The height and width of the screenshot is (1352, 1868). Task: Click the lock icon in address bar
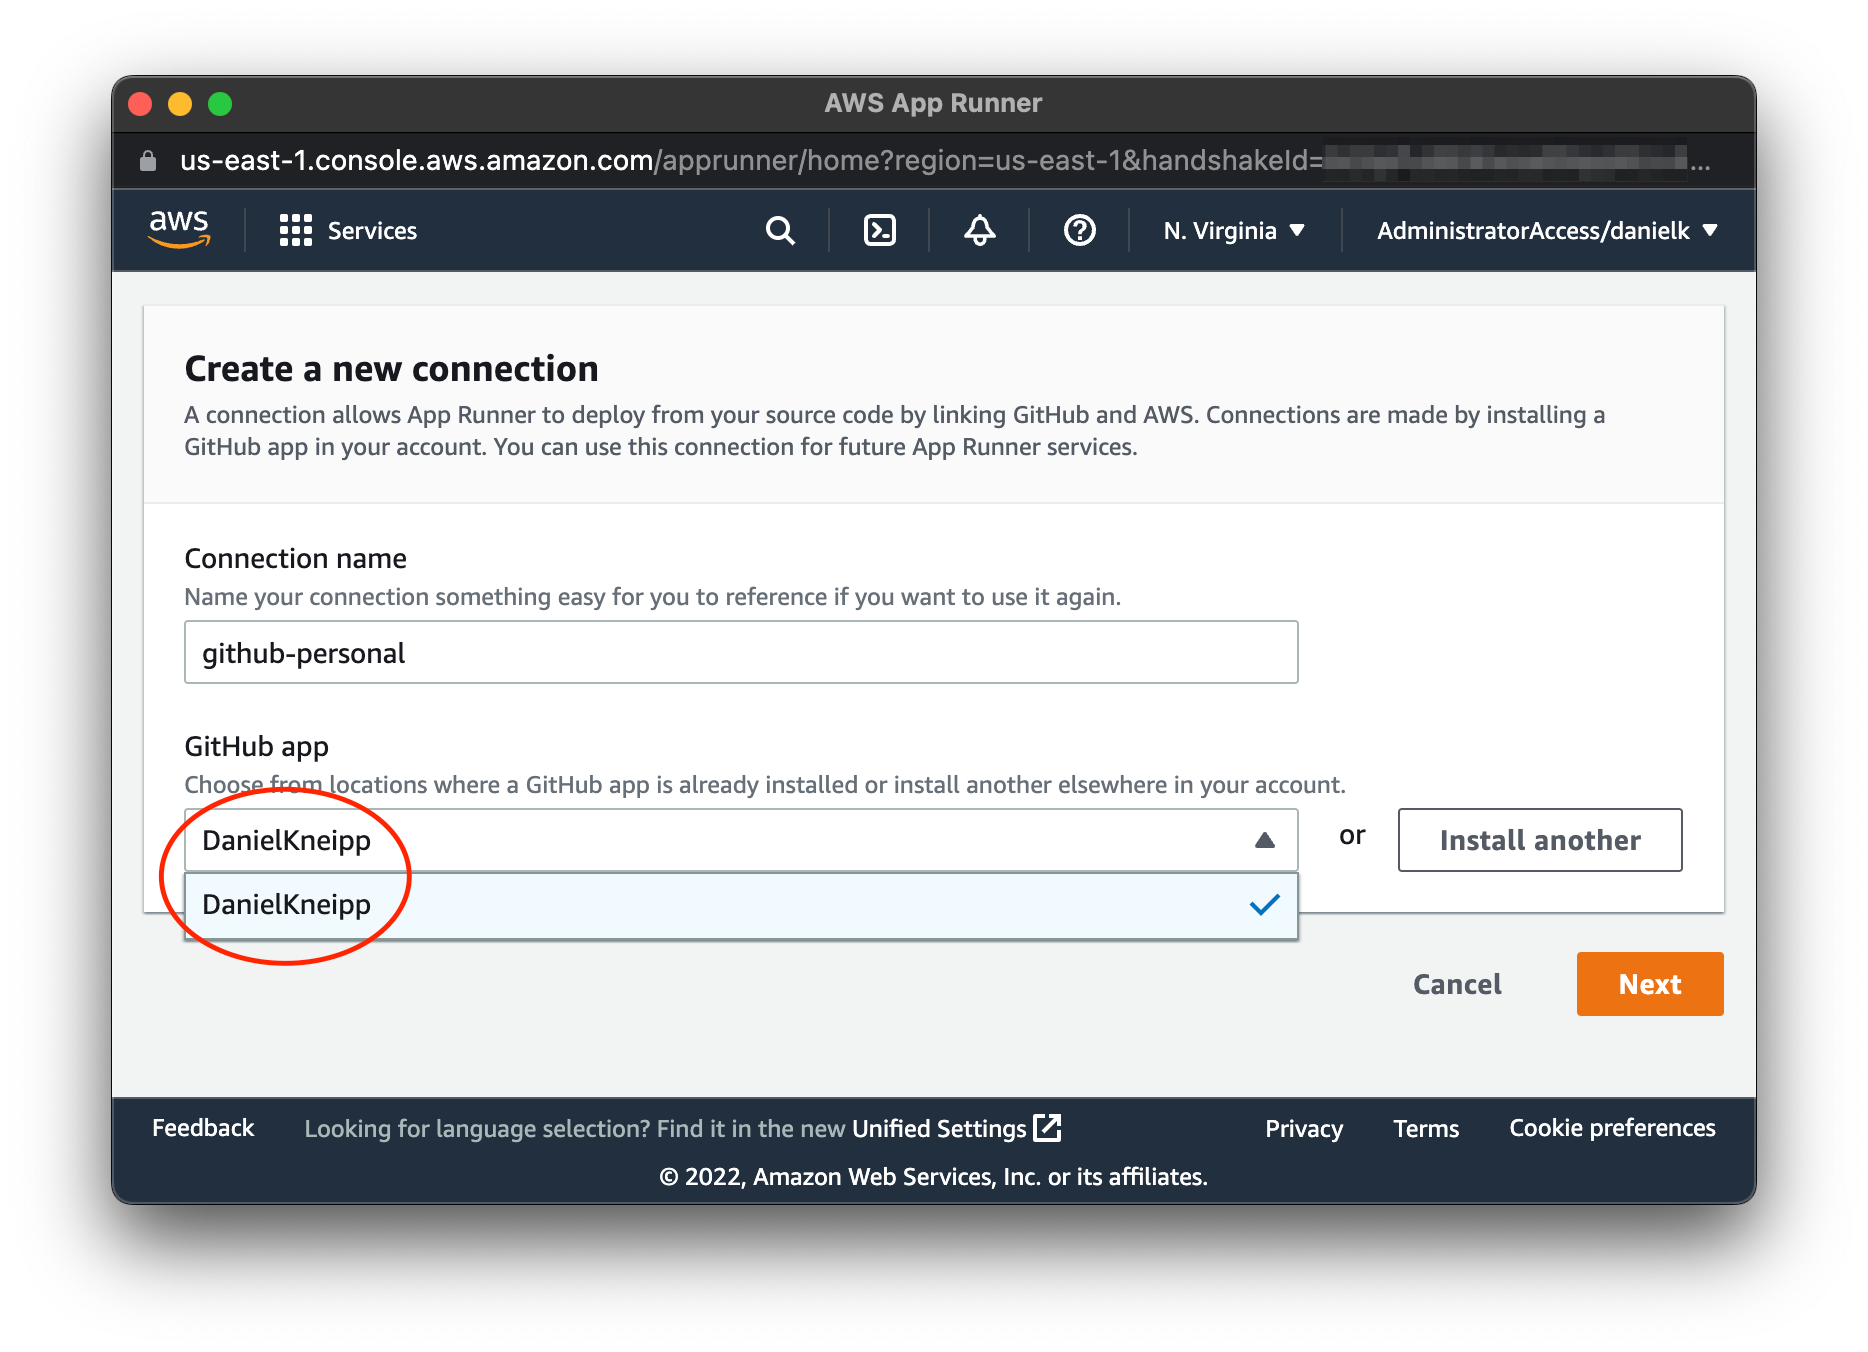[x=148, y=160]
